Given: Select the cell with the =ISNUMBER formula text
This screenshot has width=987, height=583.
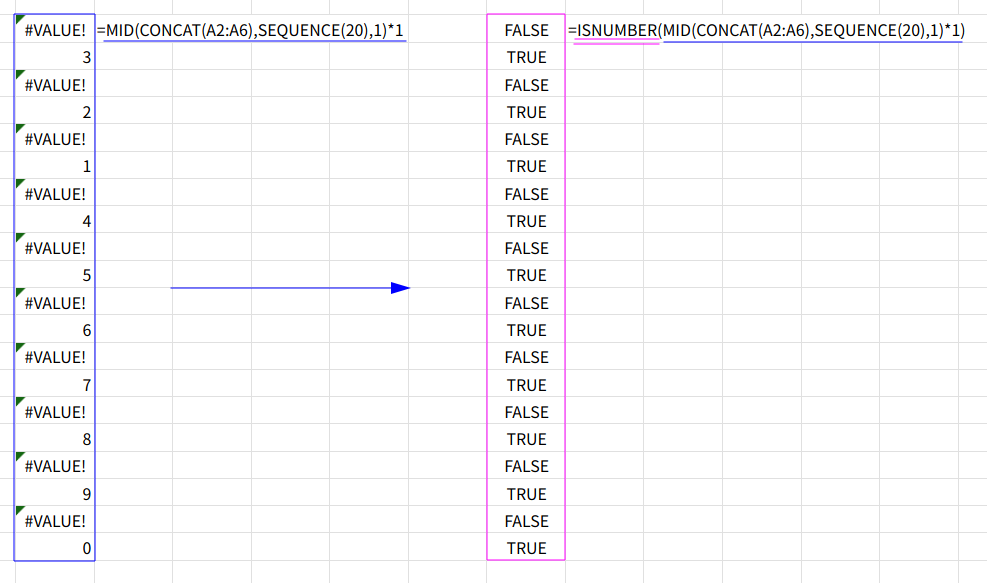Looking at the screenshot, I should pyautogui.click(x=765, y=31).
